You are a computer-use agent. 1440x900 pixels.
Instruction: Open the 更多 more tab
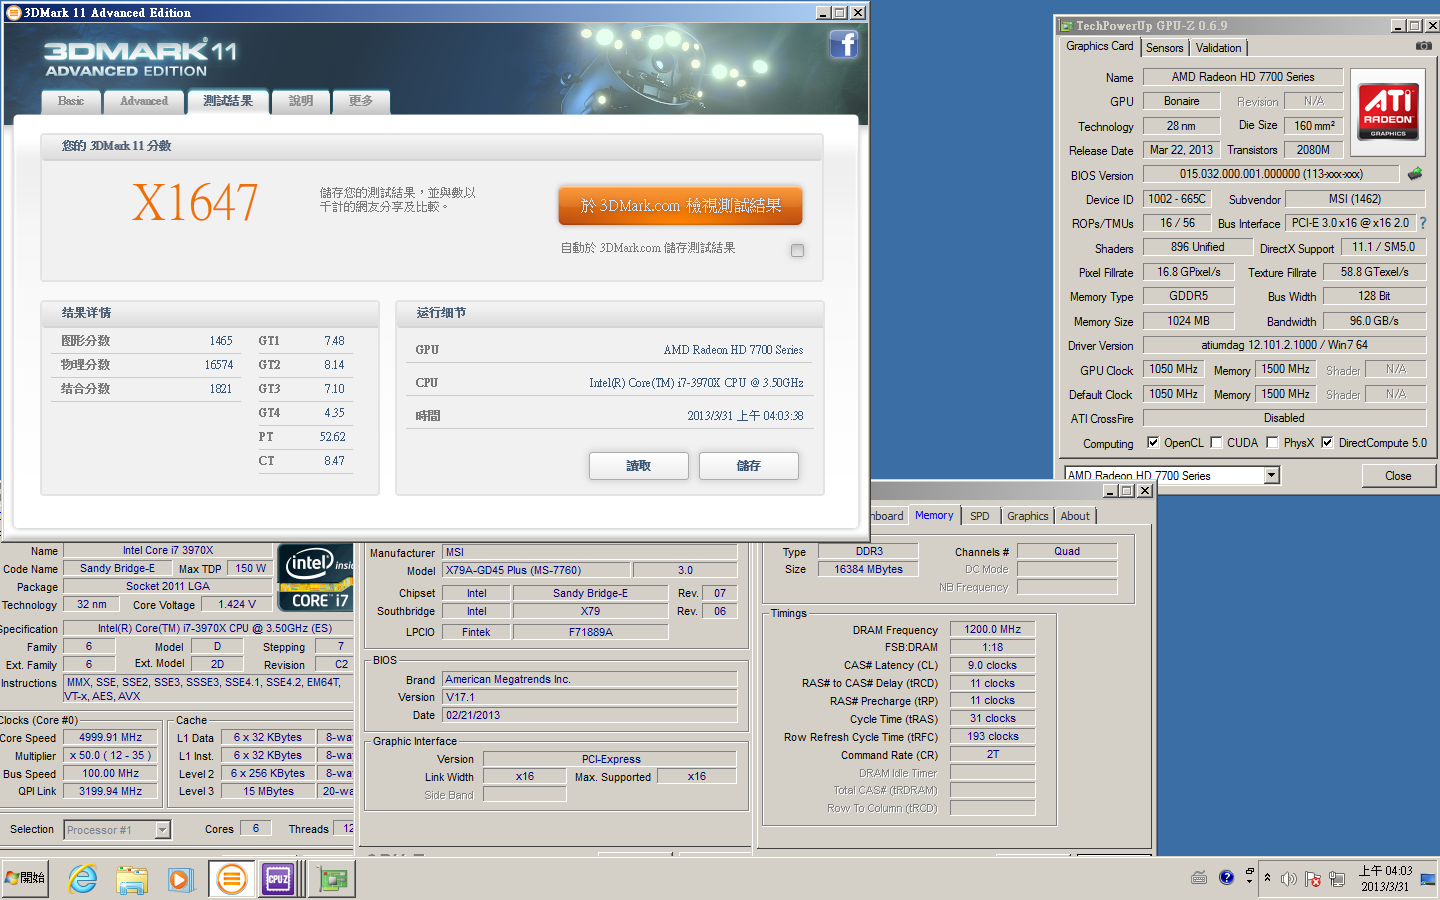(x=361, y=101)
